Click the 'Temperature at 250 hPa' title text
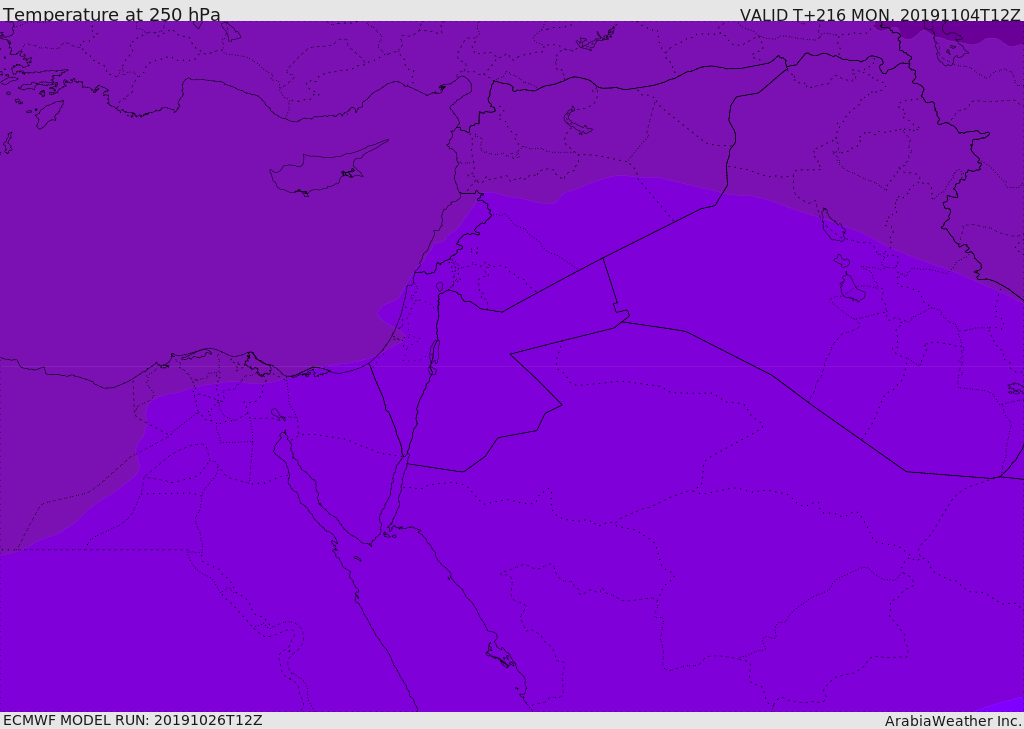The image size is (1024, 729). point(112,14)
